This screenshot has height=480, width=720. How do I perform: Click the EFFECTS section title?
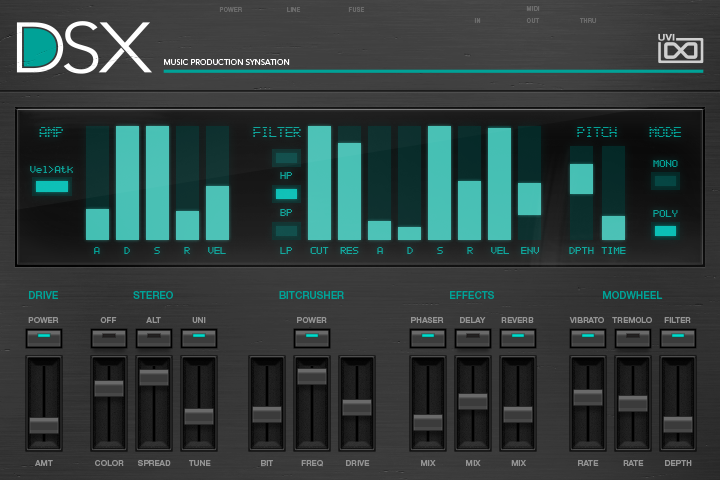(x=472, y=295)
